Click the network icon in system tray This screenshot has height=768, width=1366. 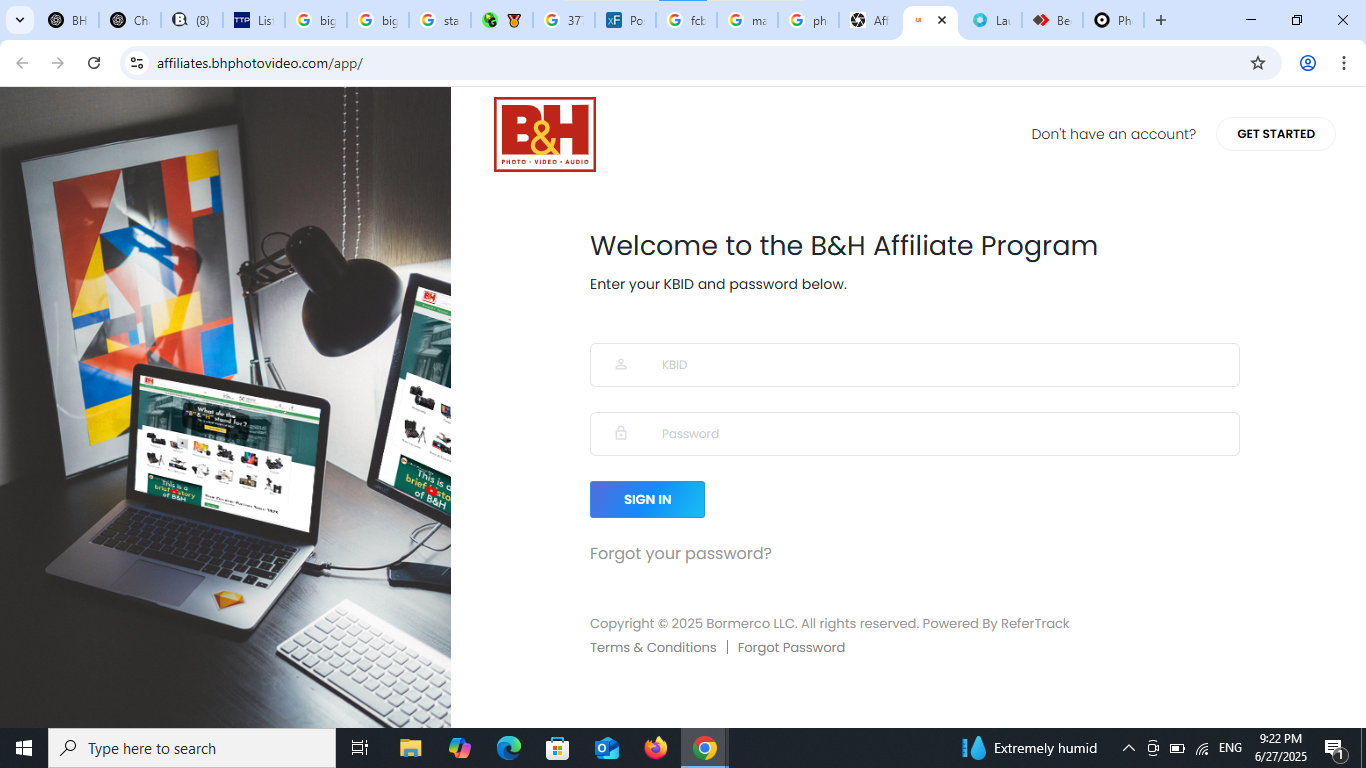point(1202,748)
